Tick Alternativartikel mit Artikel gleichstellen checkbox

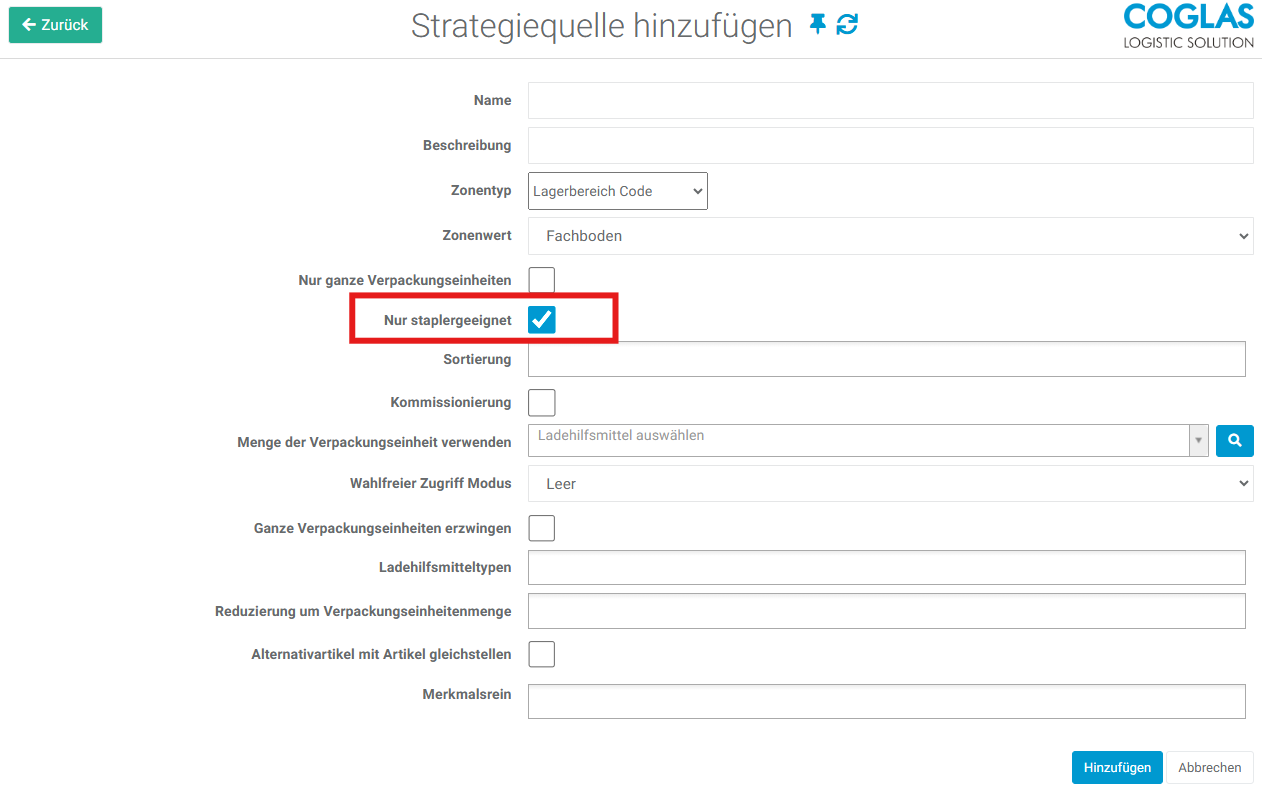pos(541,654)
